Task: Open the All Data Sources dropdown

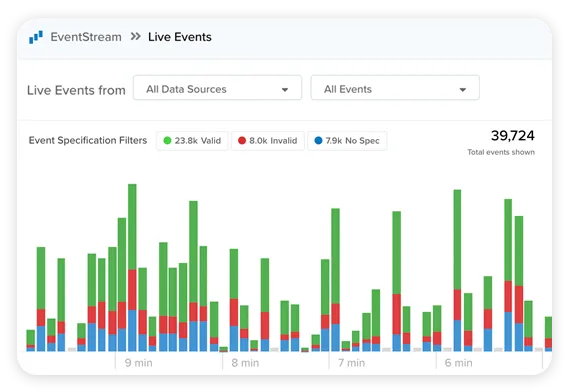Action: click(217, 88)
